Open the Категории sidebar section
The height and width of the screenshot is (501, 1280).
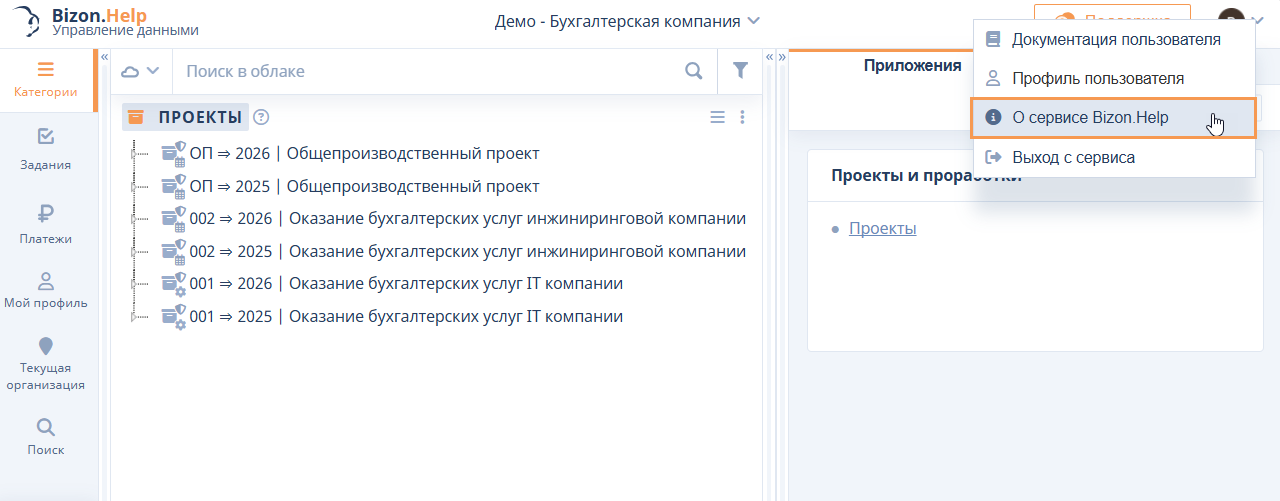pos(46,80)
